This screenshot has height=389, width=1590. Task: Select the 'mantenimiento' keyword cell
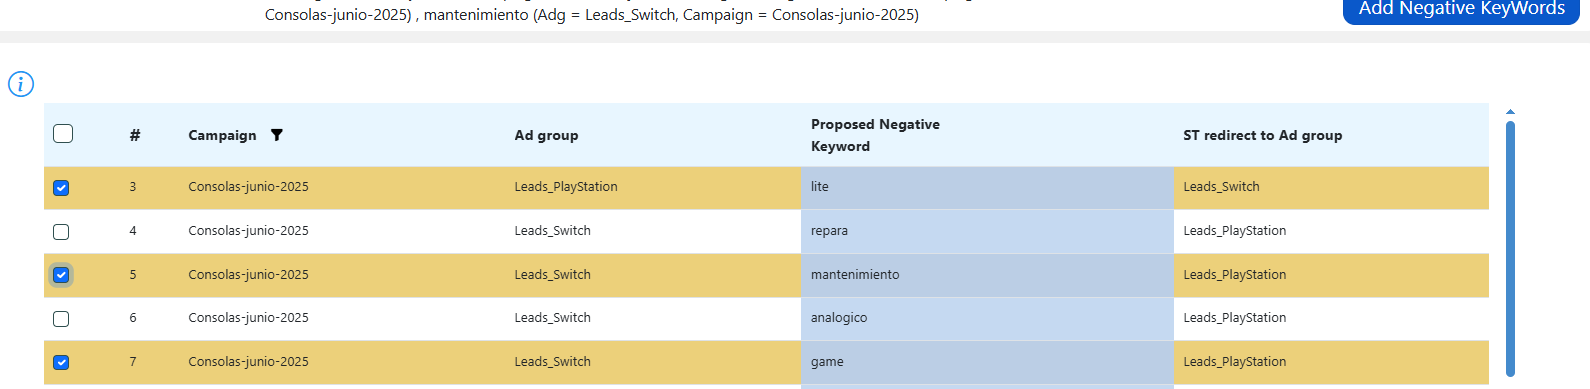[987, 275]
